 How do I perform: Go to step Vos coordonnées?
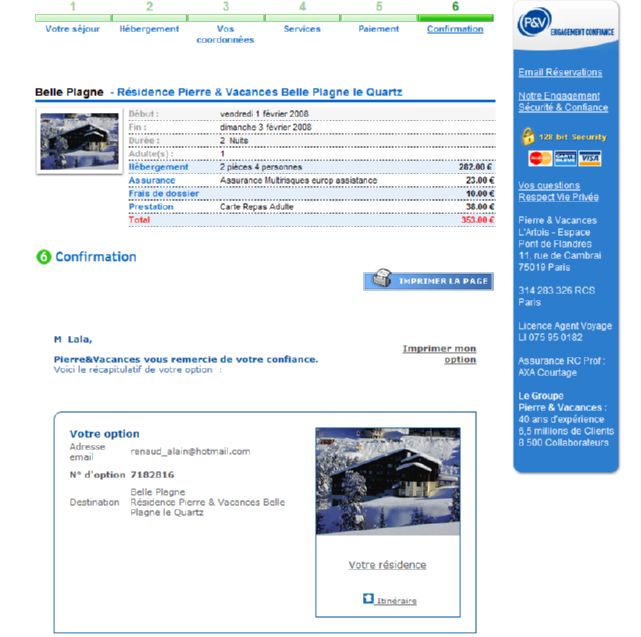225,34
